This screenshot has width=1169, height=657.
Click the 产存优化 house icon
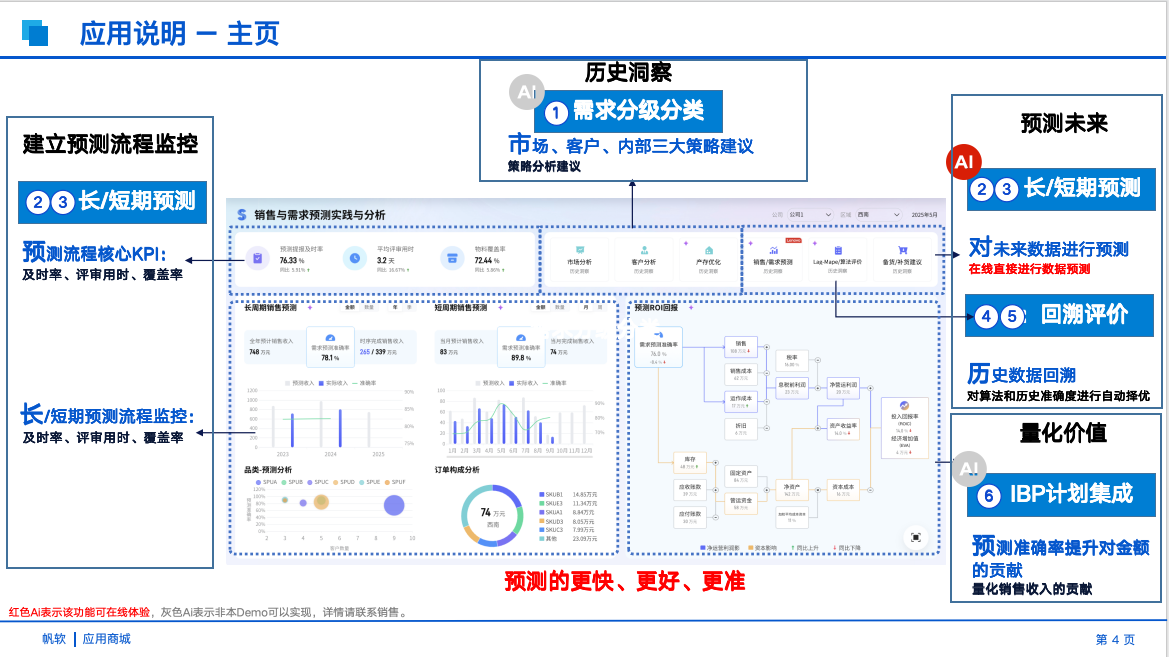click(x=708, y=250)
